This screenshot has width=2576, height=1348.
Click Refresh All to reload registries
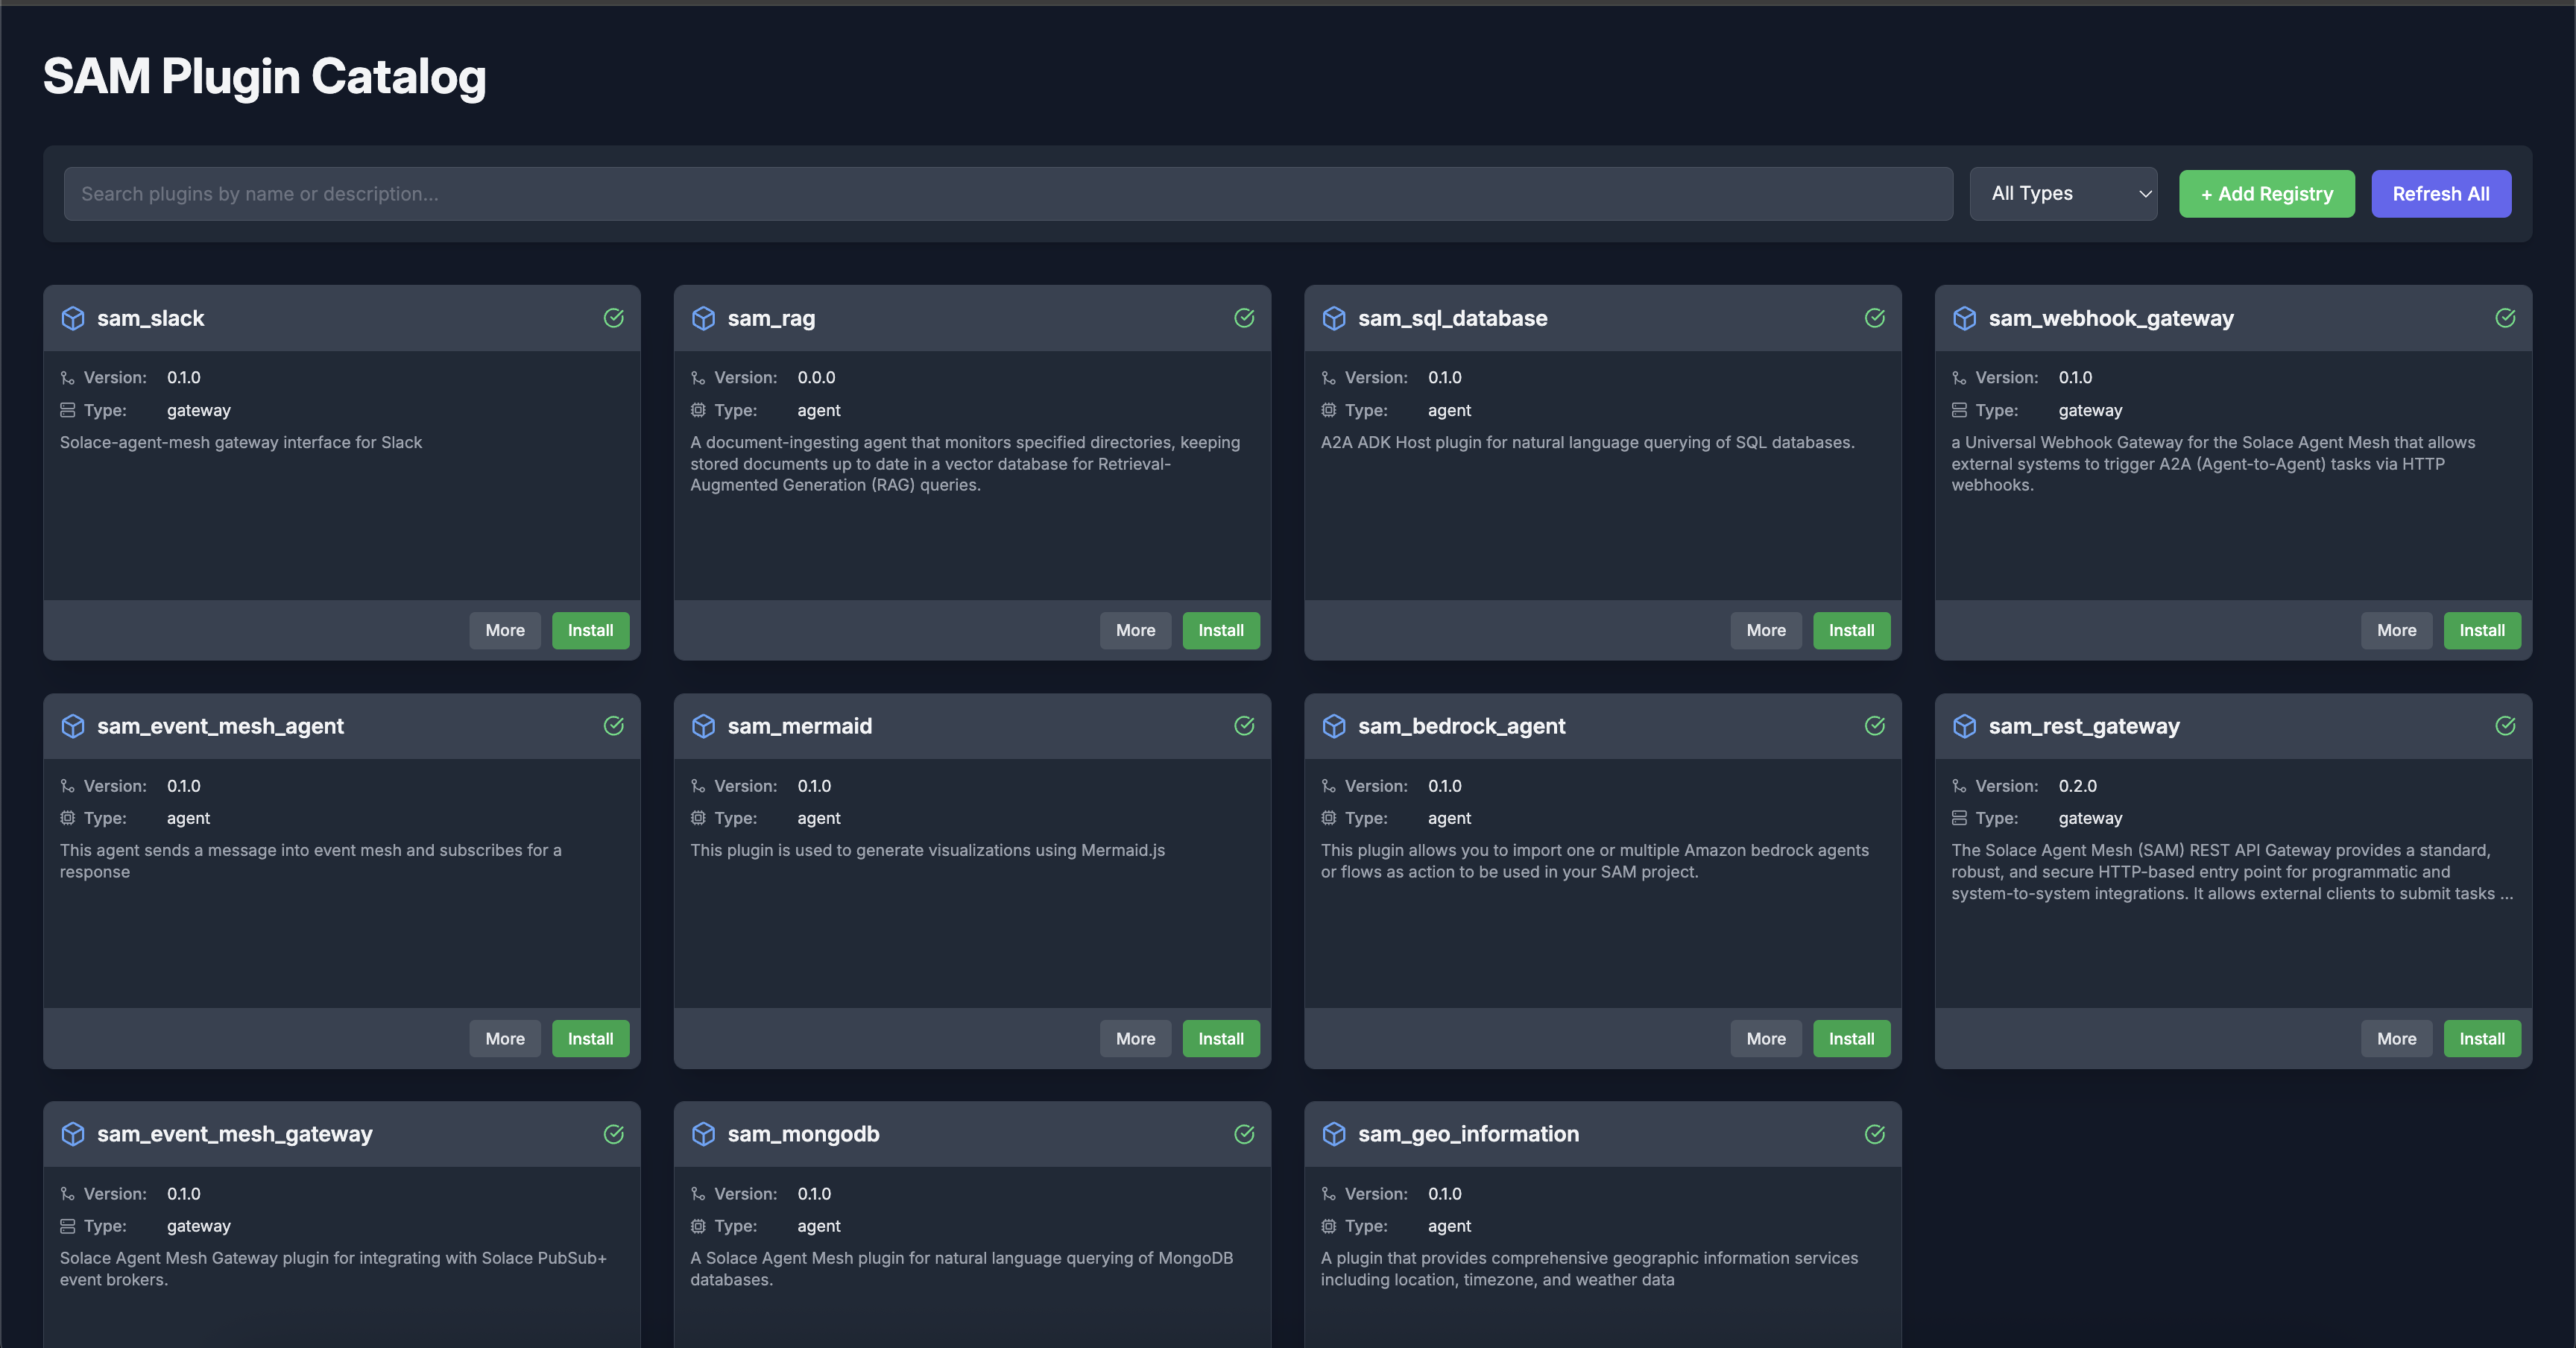[x=2440, y=194]
